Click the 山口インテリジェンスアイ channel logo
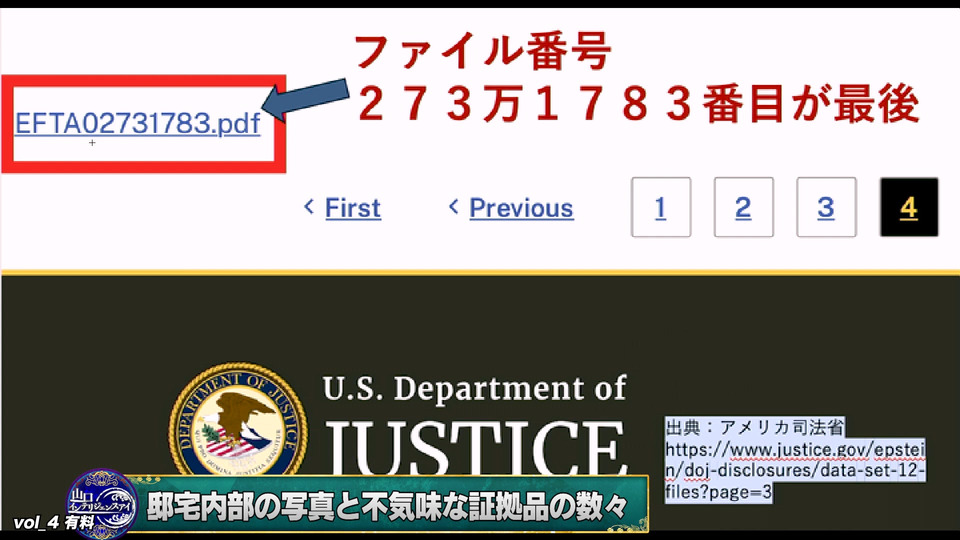 pos(102,503)
